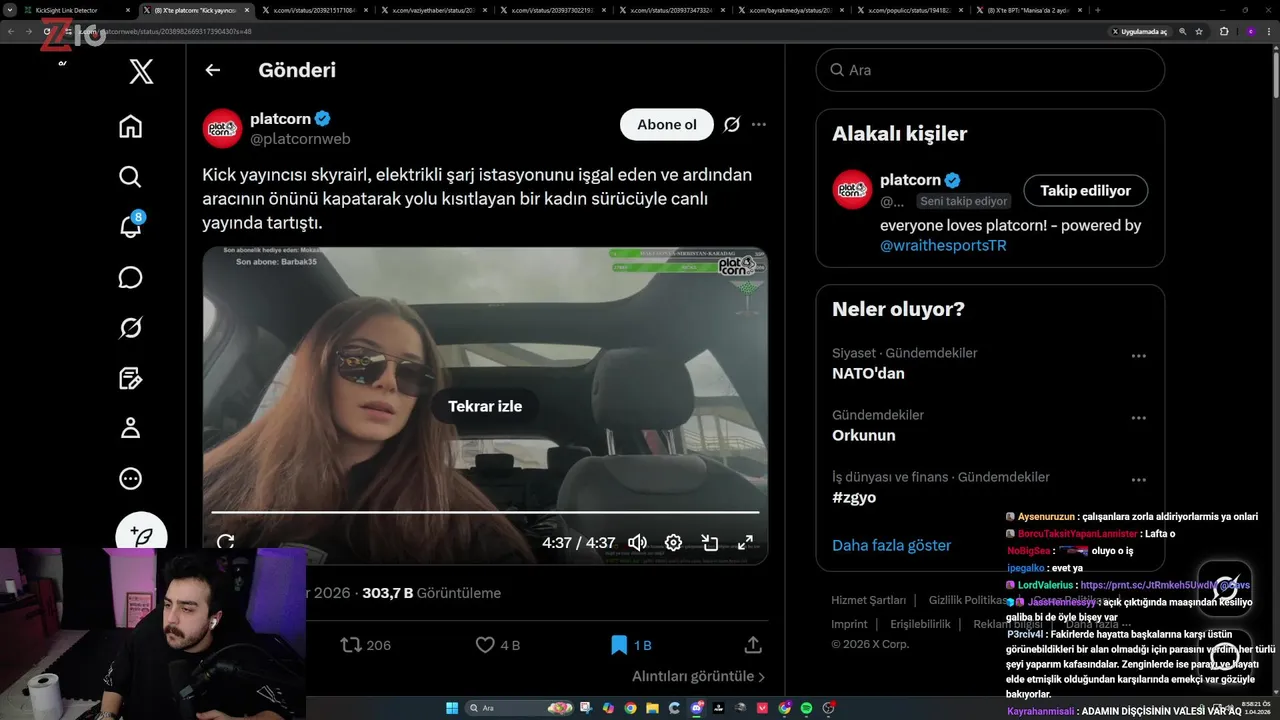Click the Abone ol subscribe button
Viewport: 1280px width, 720px height.
click(667, 125)
